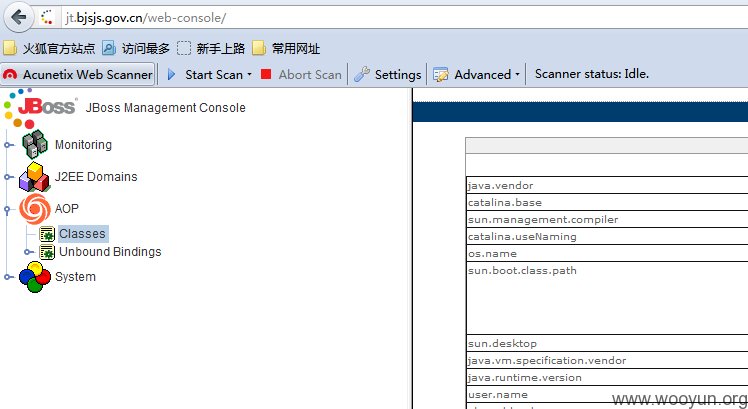The image size is (748, 409).
Task: Open the 常用网址 bookmark folder
Action: click(285, 48)
